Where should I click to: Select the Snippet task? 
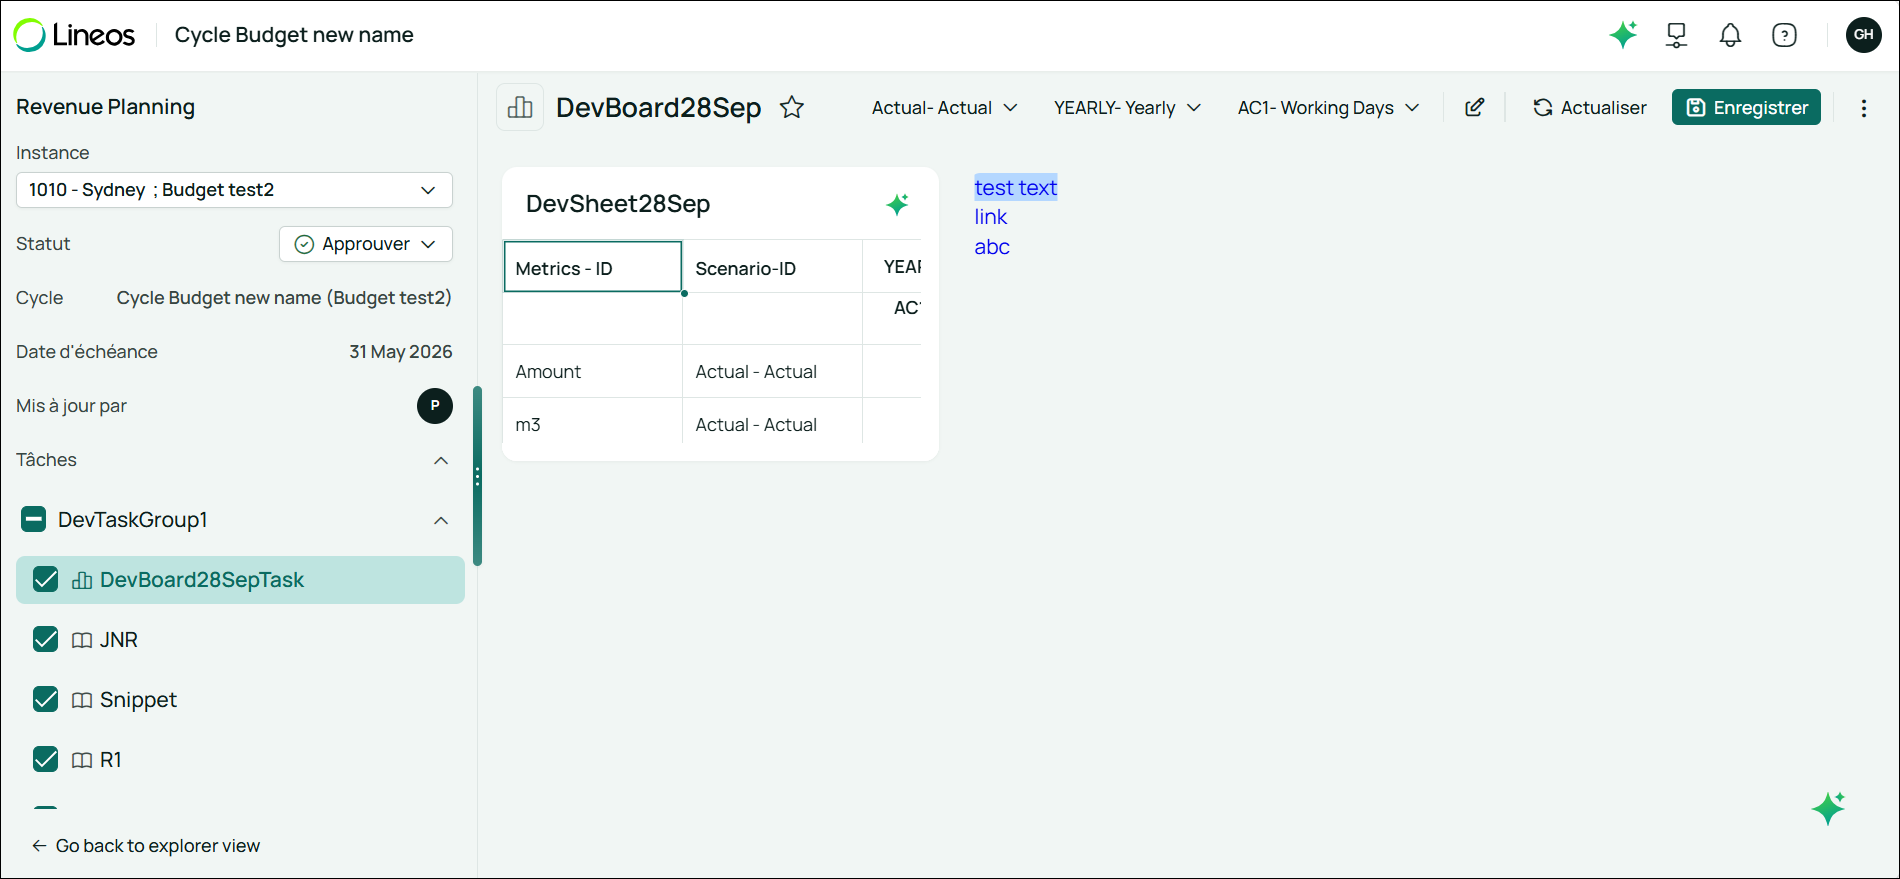[x=138, y=700]
